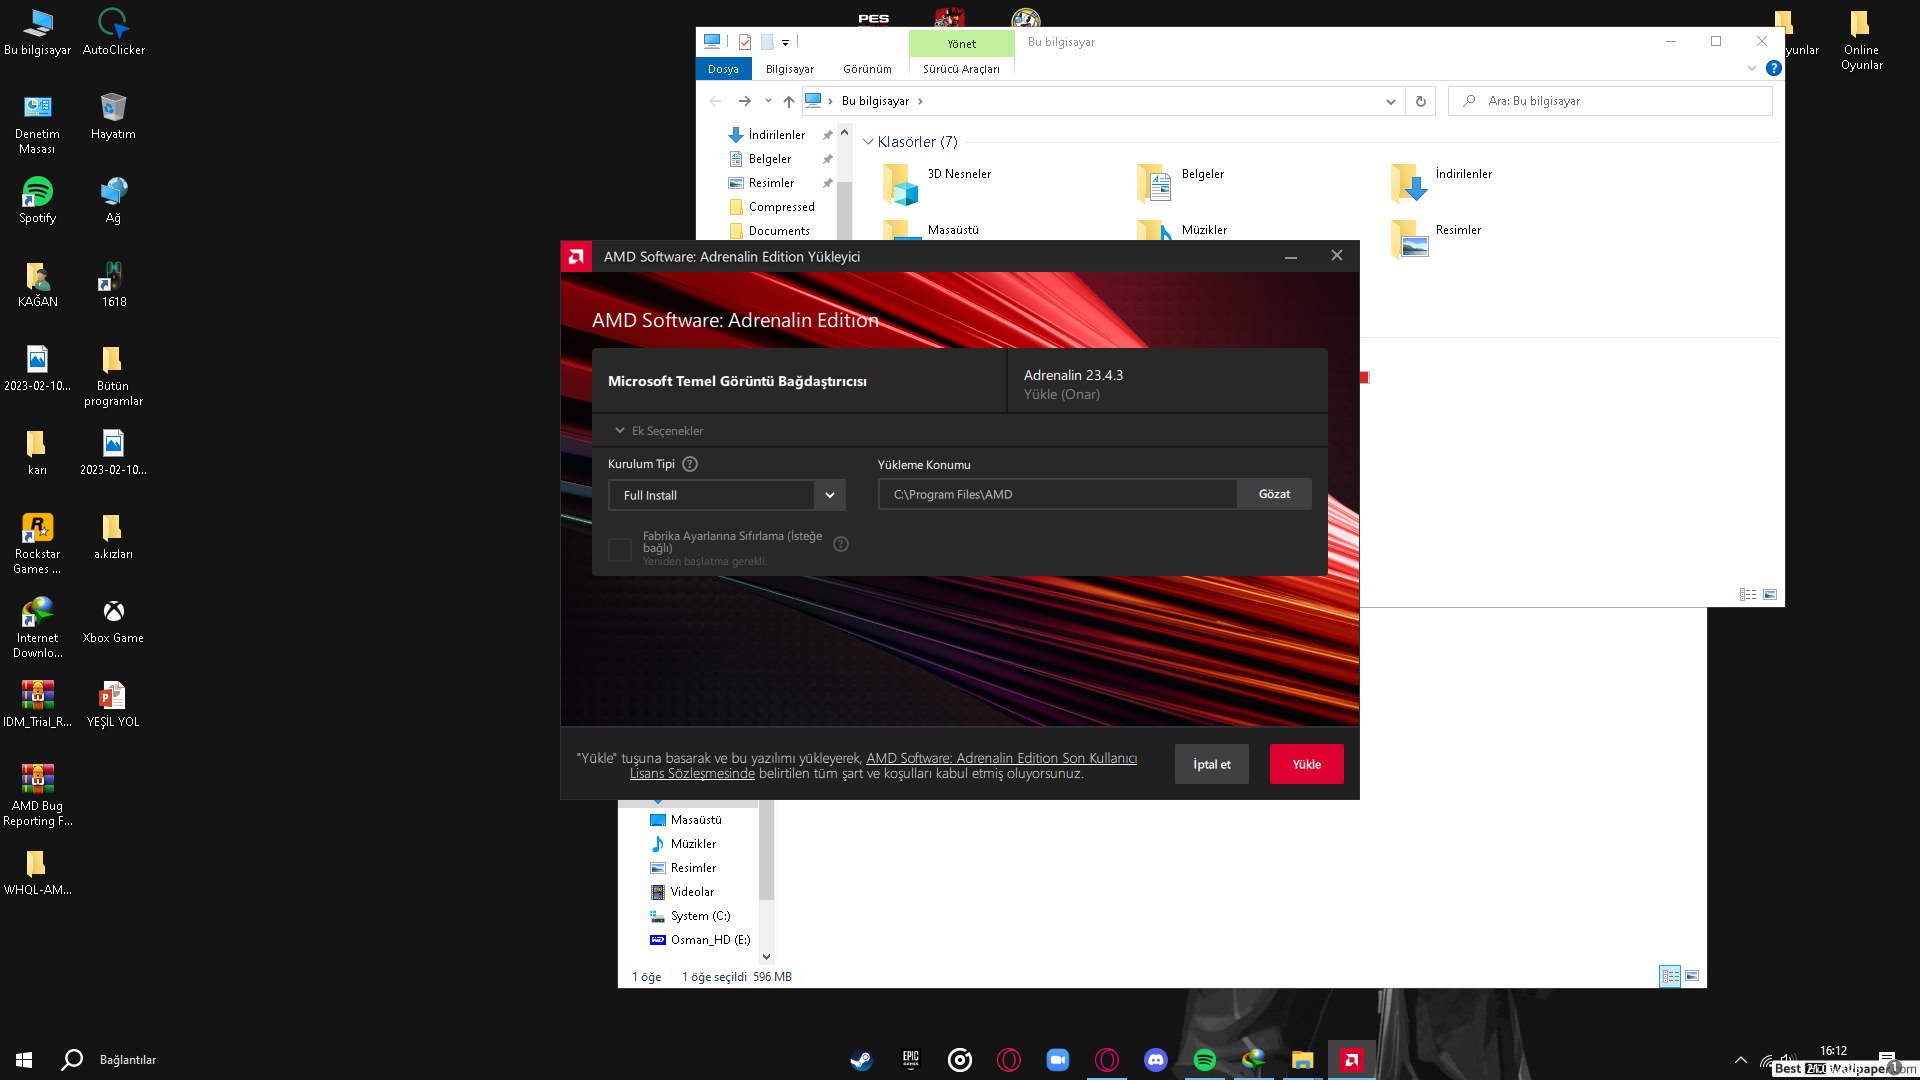Open Discord from the taskbar
This screenshot has height=1080, width=1920.
(x=1155, y=1060)
